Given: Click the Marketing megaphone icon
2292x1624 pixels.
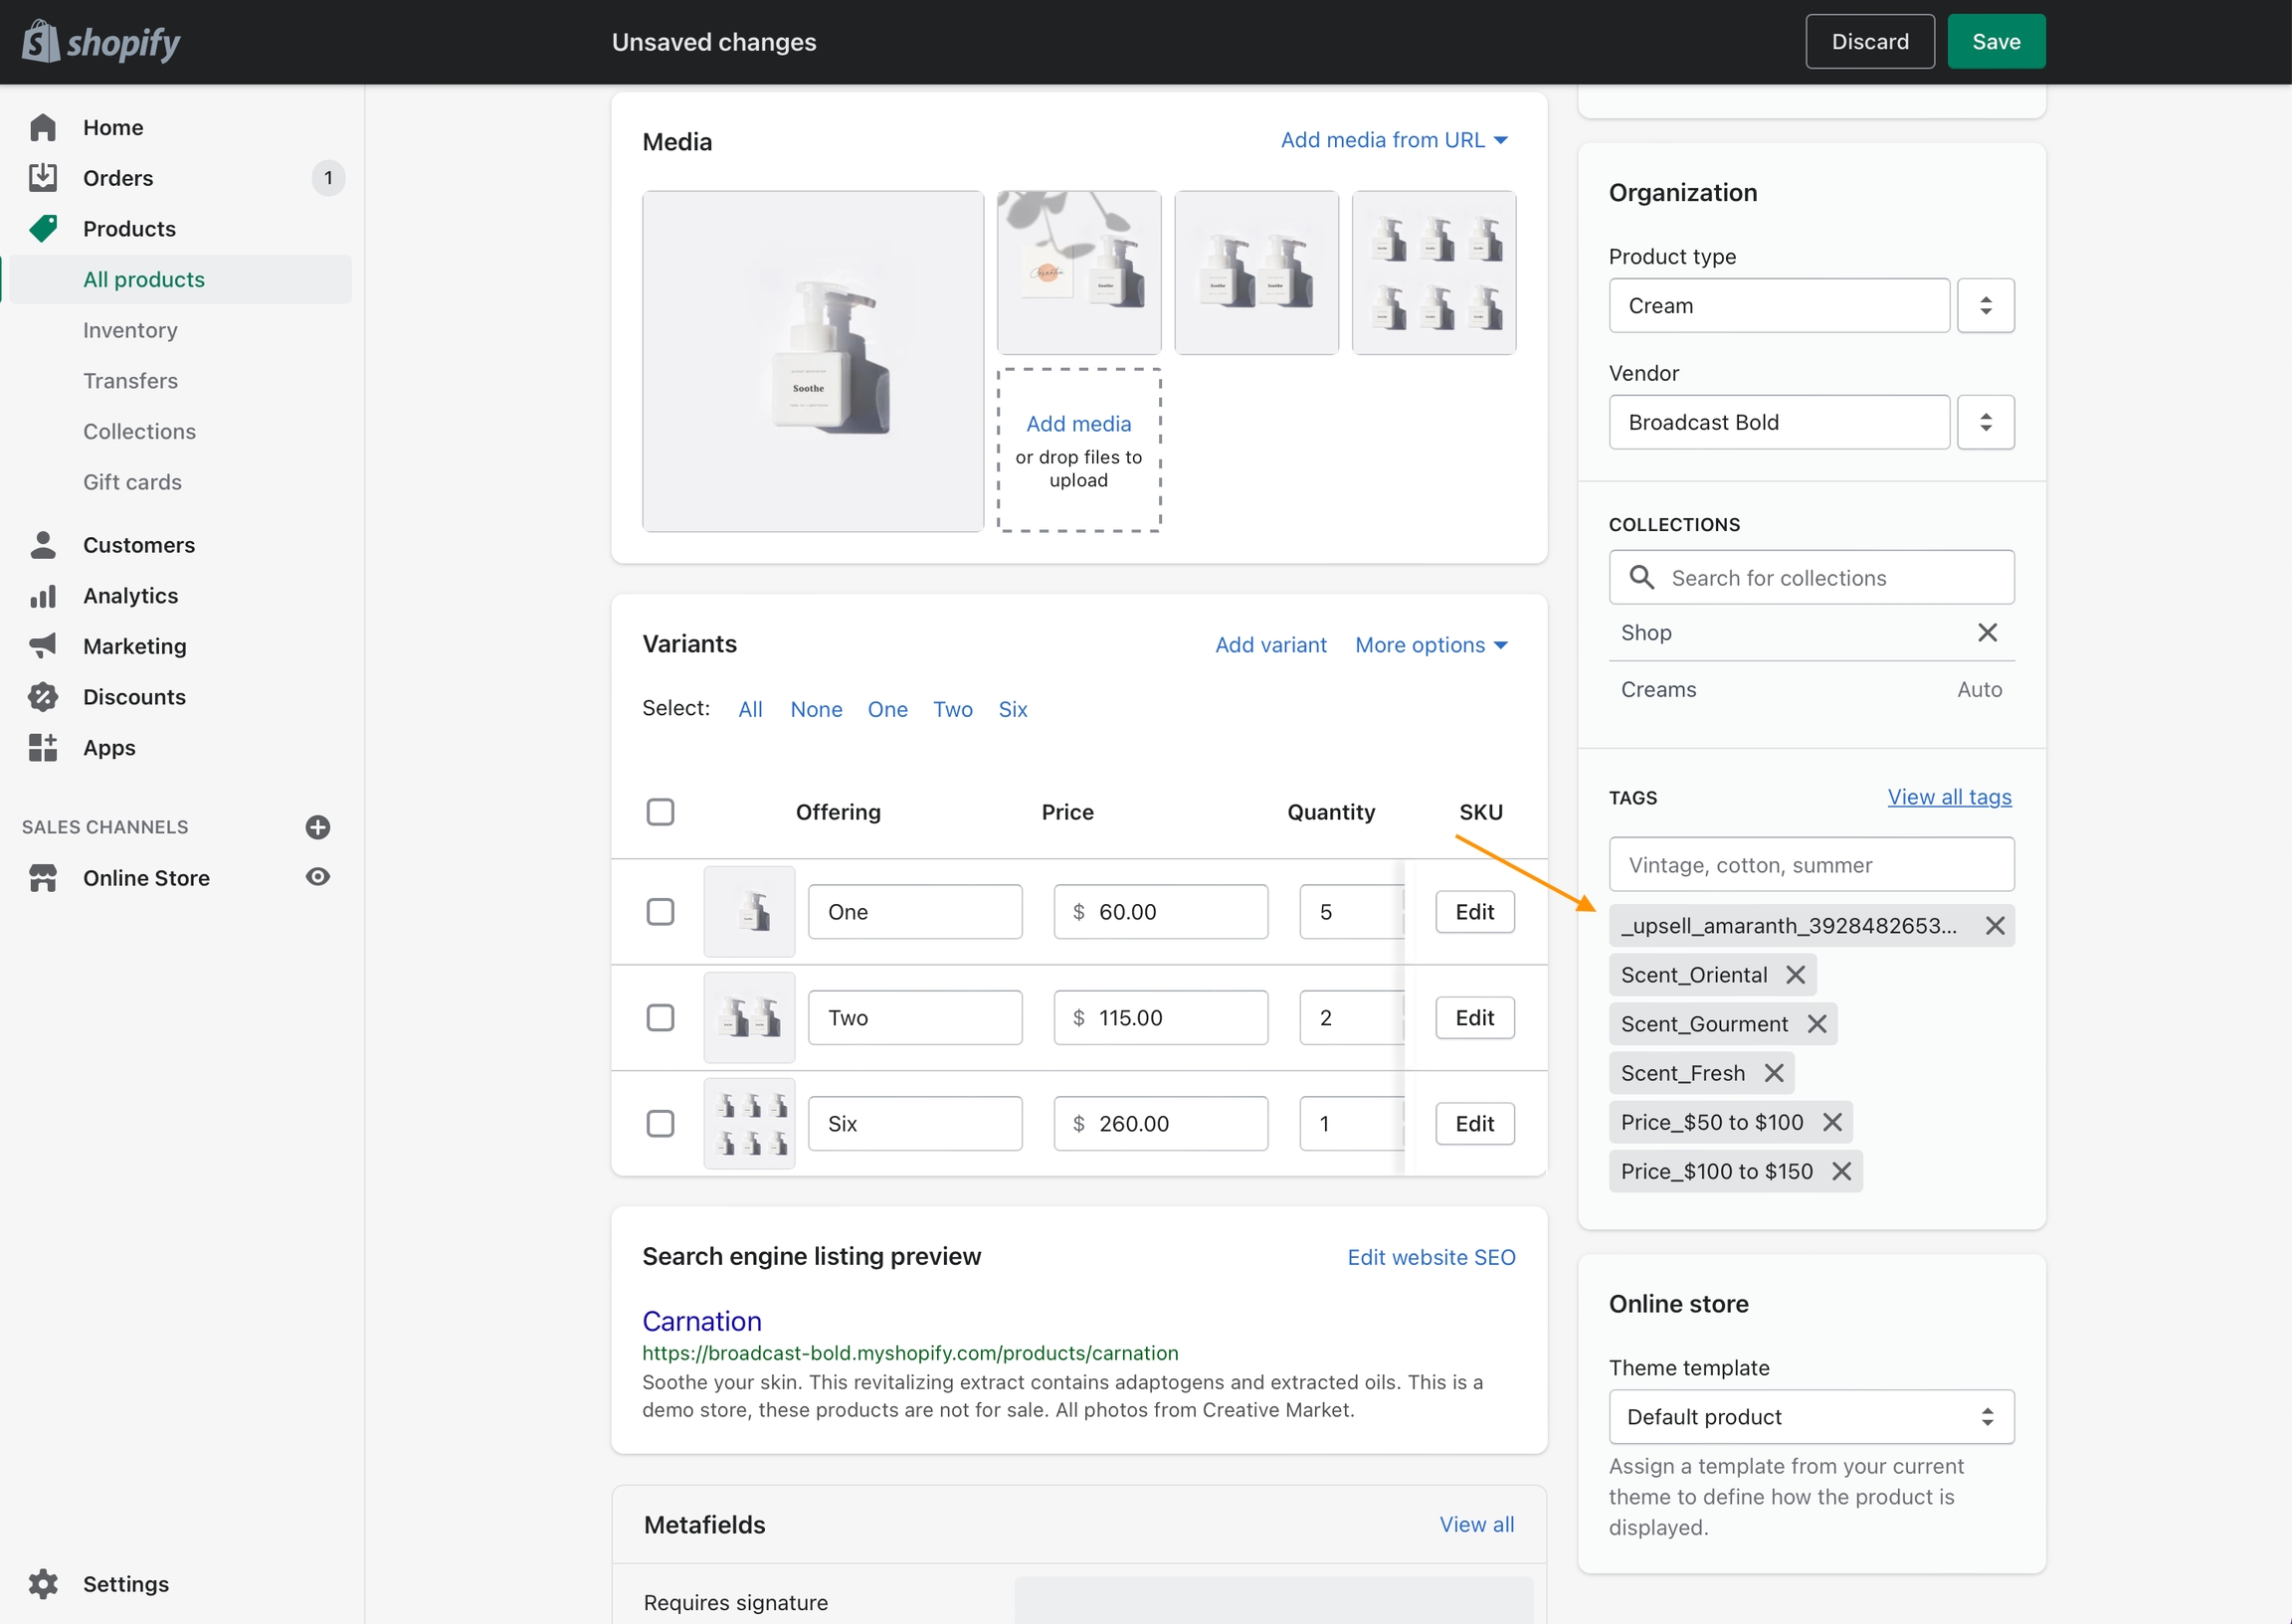Looking at the screenshot, I should pyautogui.click(x=43, y=646).
